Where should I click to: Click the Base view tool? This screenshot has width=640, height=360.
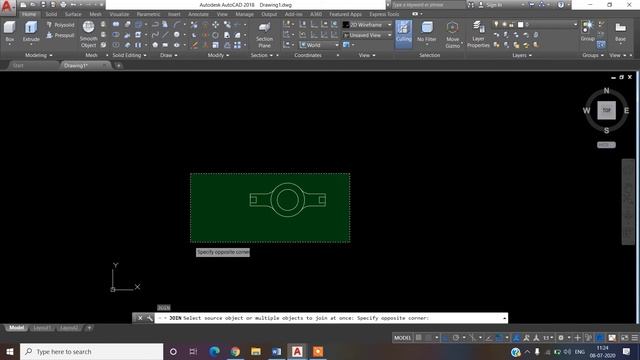point(620,32)
